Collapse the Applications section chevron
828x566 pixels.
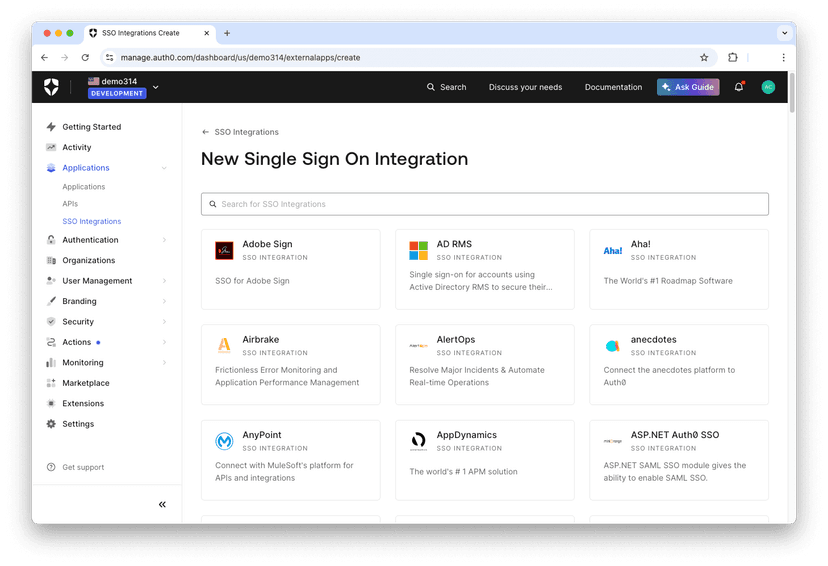[164, 168]
